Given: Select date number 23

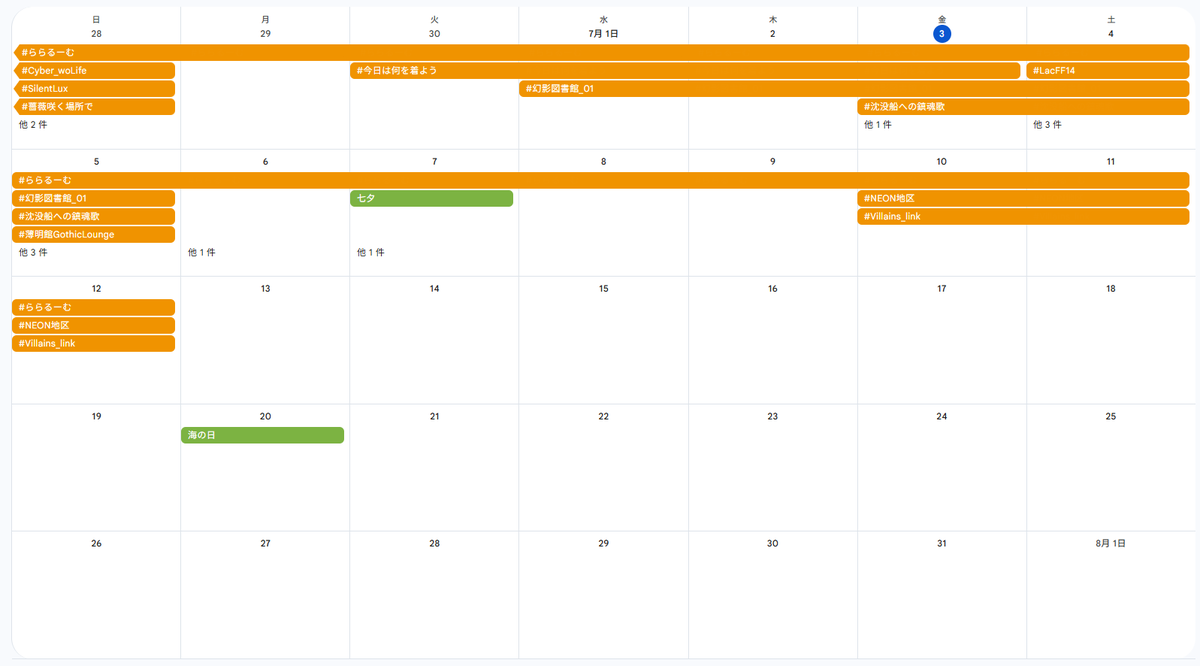Looking at the screenshot, I should pyautogui.click(x=773, y=417).
